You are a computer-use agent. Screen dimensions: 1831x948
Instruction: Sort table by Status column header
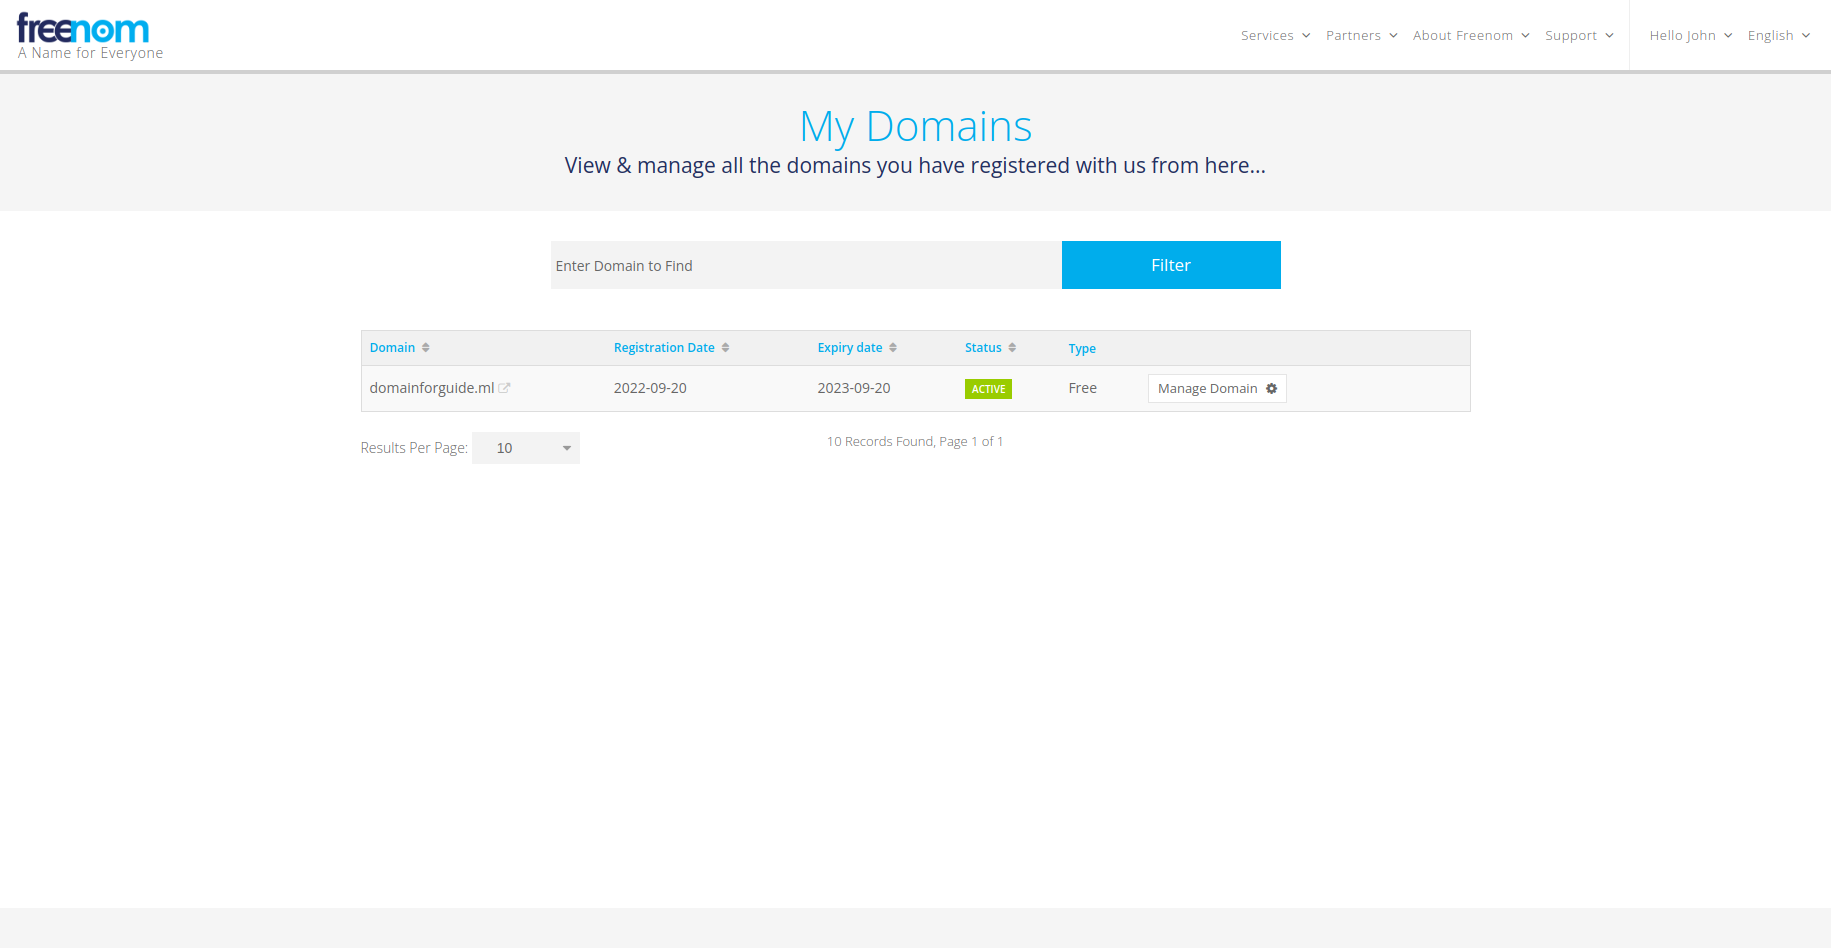[983, 348]
